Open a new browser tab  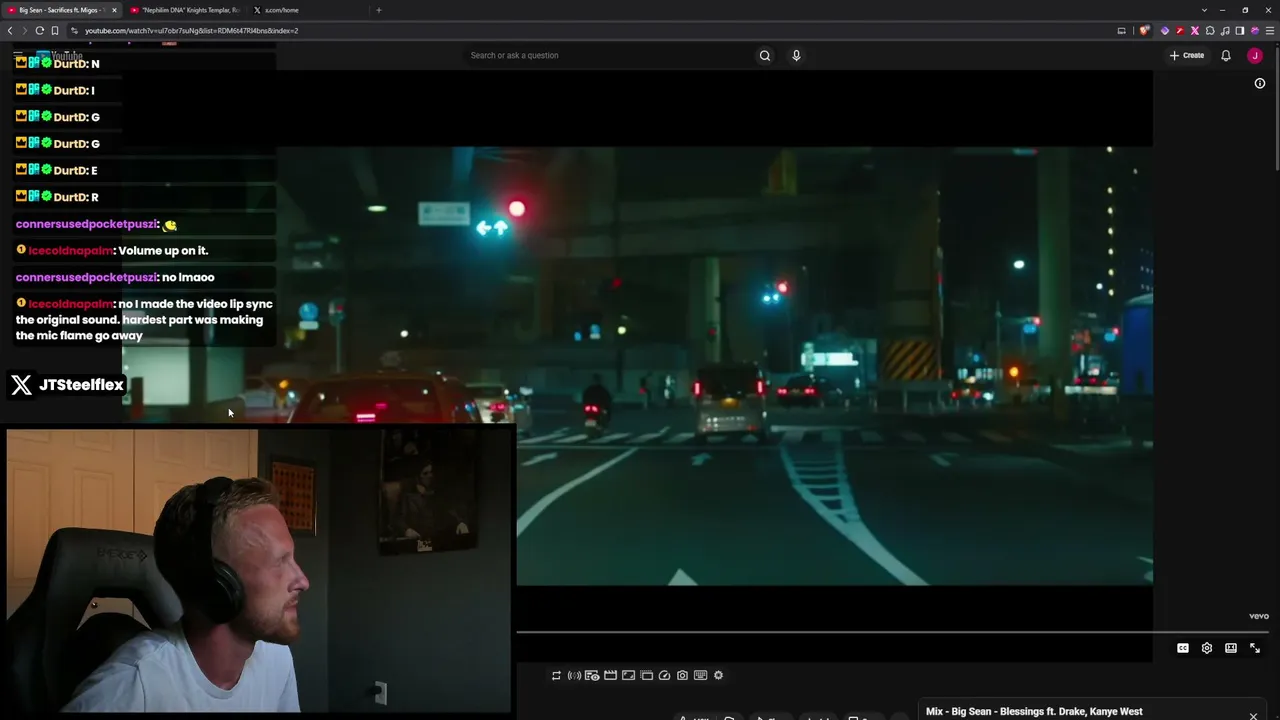(x=379, y=10)
